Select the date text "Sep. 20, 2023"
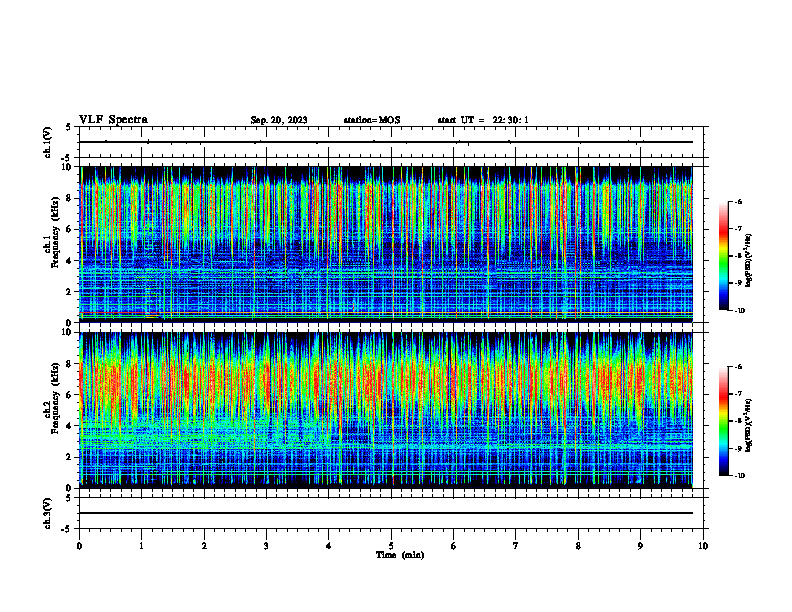792x612 pixels. point(279,120)
